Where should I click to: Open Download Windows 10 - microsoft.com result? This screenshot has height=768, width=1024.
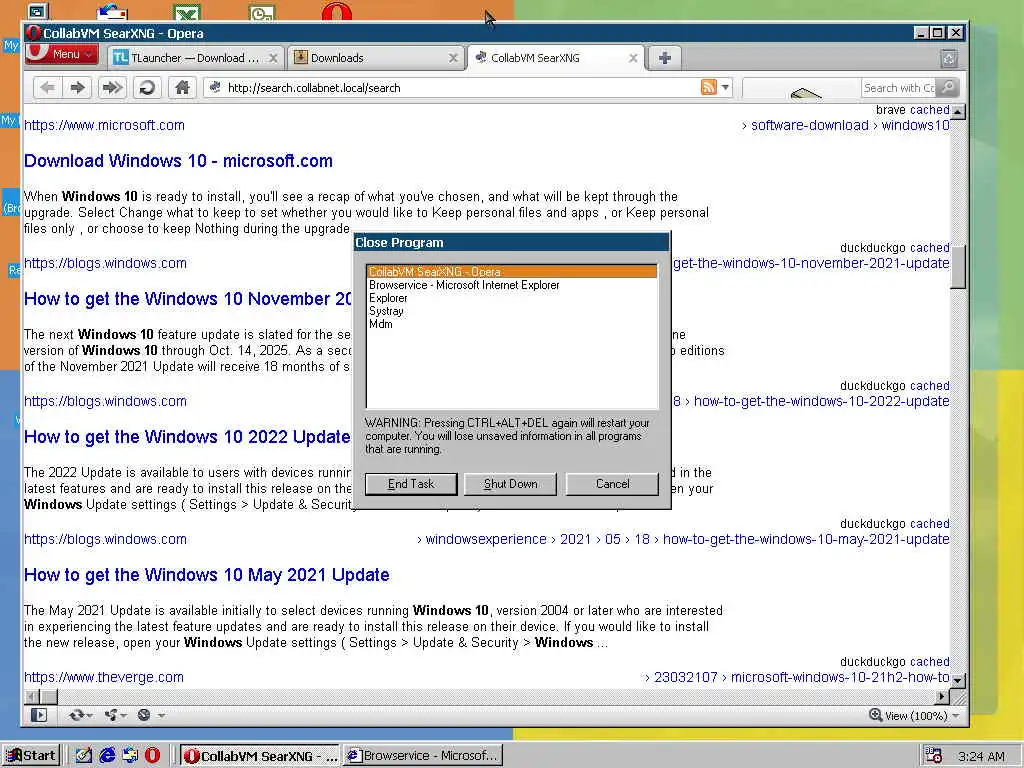click(x=178, y=161)
